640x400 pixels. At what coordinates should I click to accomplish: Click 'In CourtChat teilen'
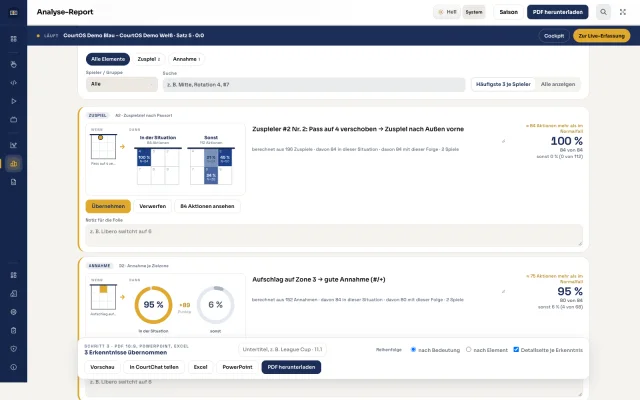pos(154,367)
